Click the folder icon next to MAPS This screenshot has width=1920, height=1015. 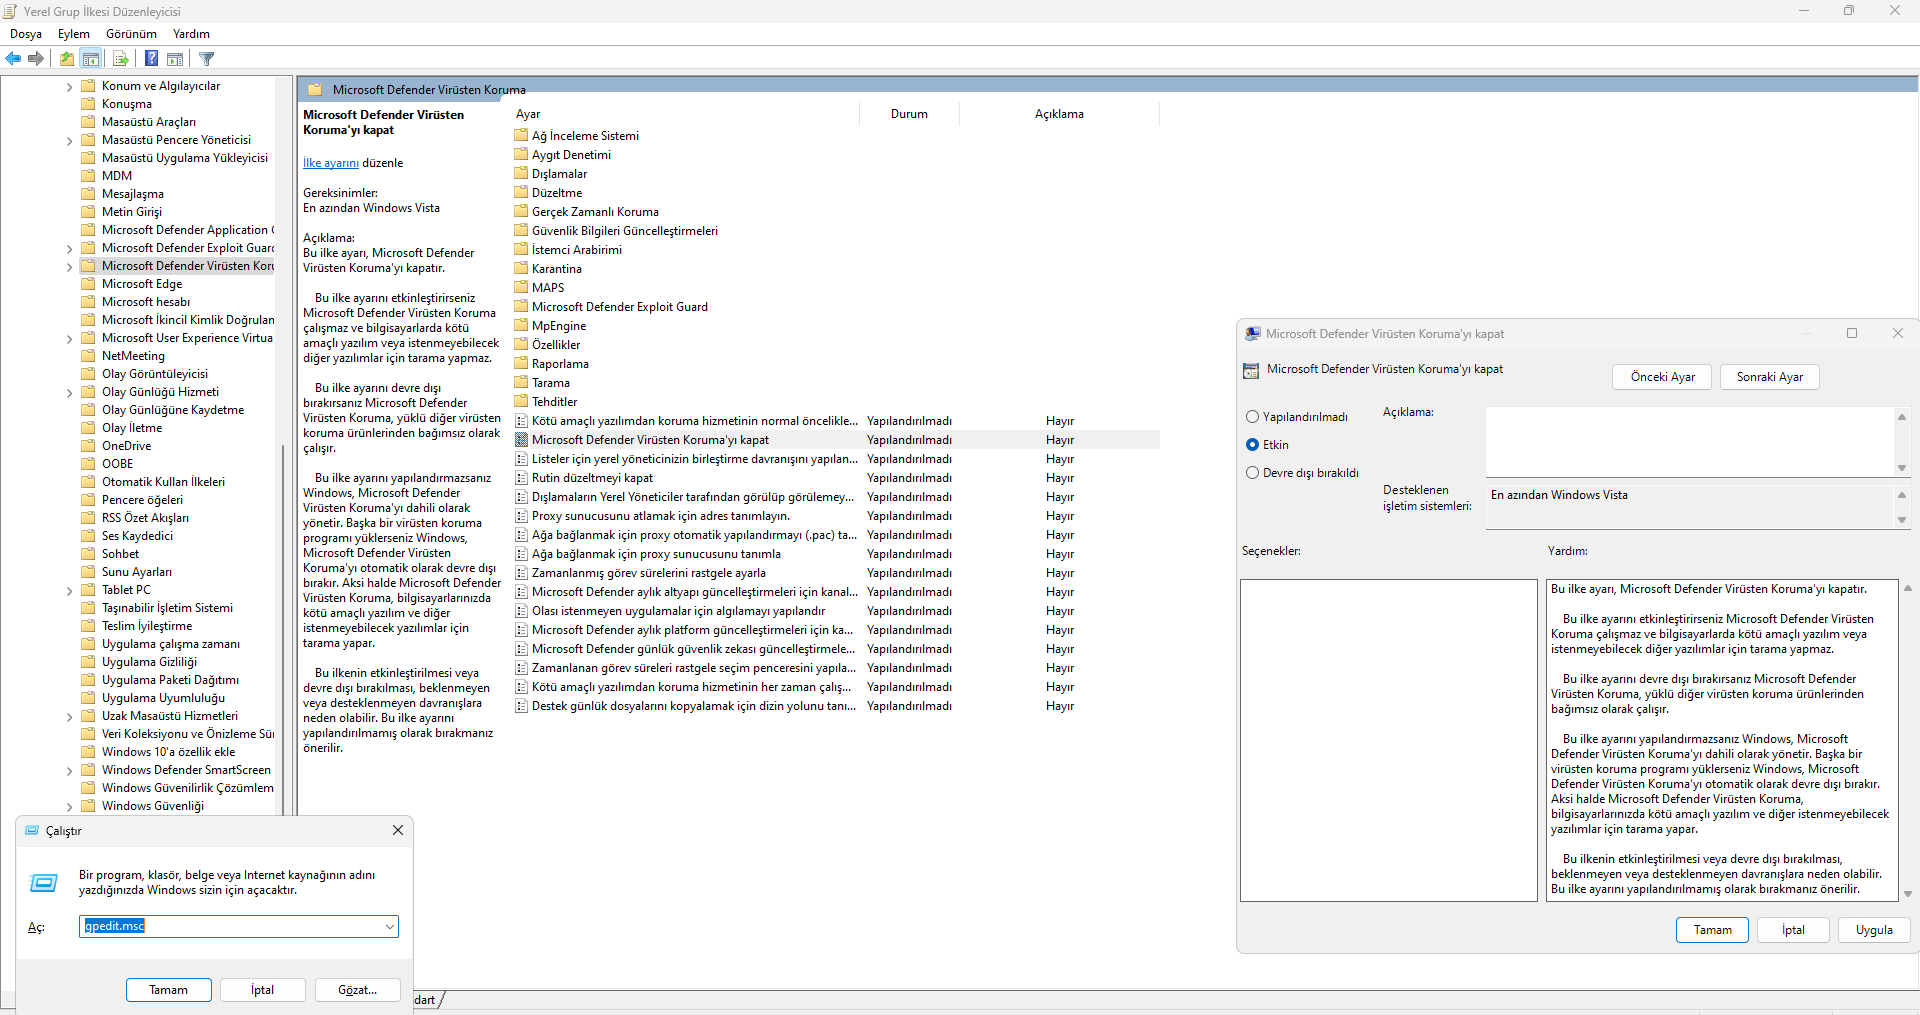[x=521, y=287]
